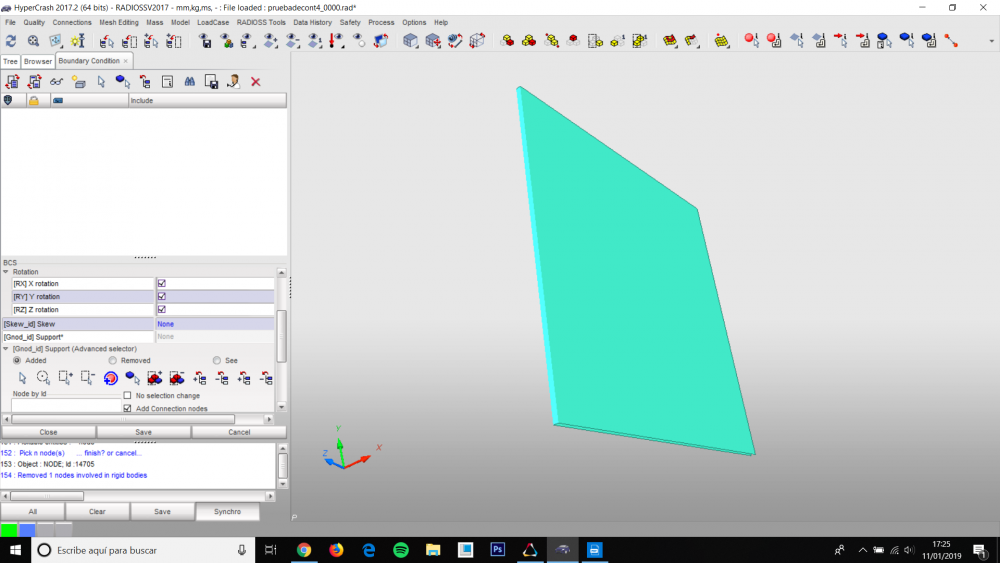Click the single red cube among white cubes icon
Viewport: 1000px width, 563px height.
point(573,41)
